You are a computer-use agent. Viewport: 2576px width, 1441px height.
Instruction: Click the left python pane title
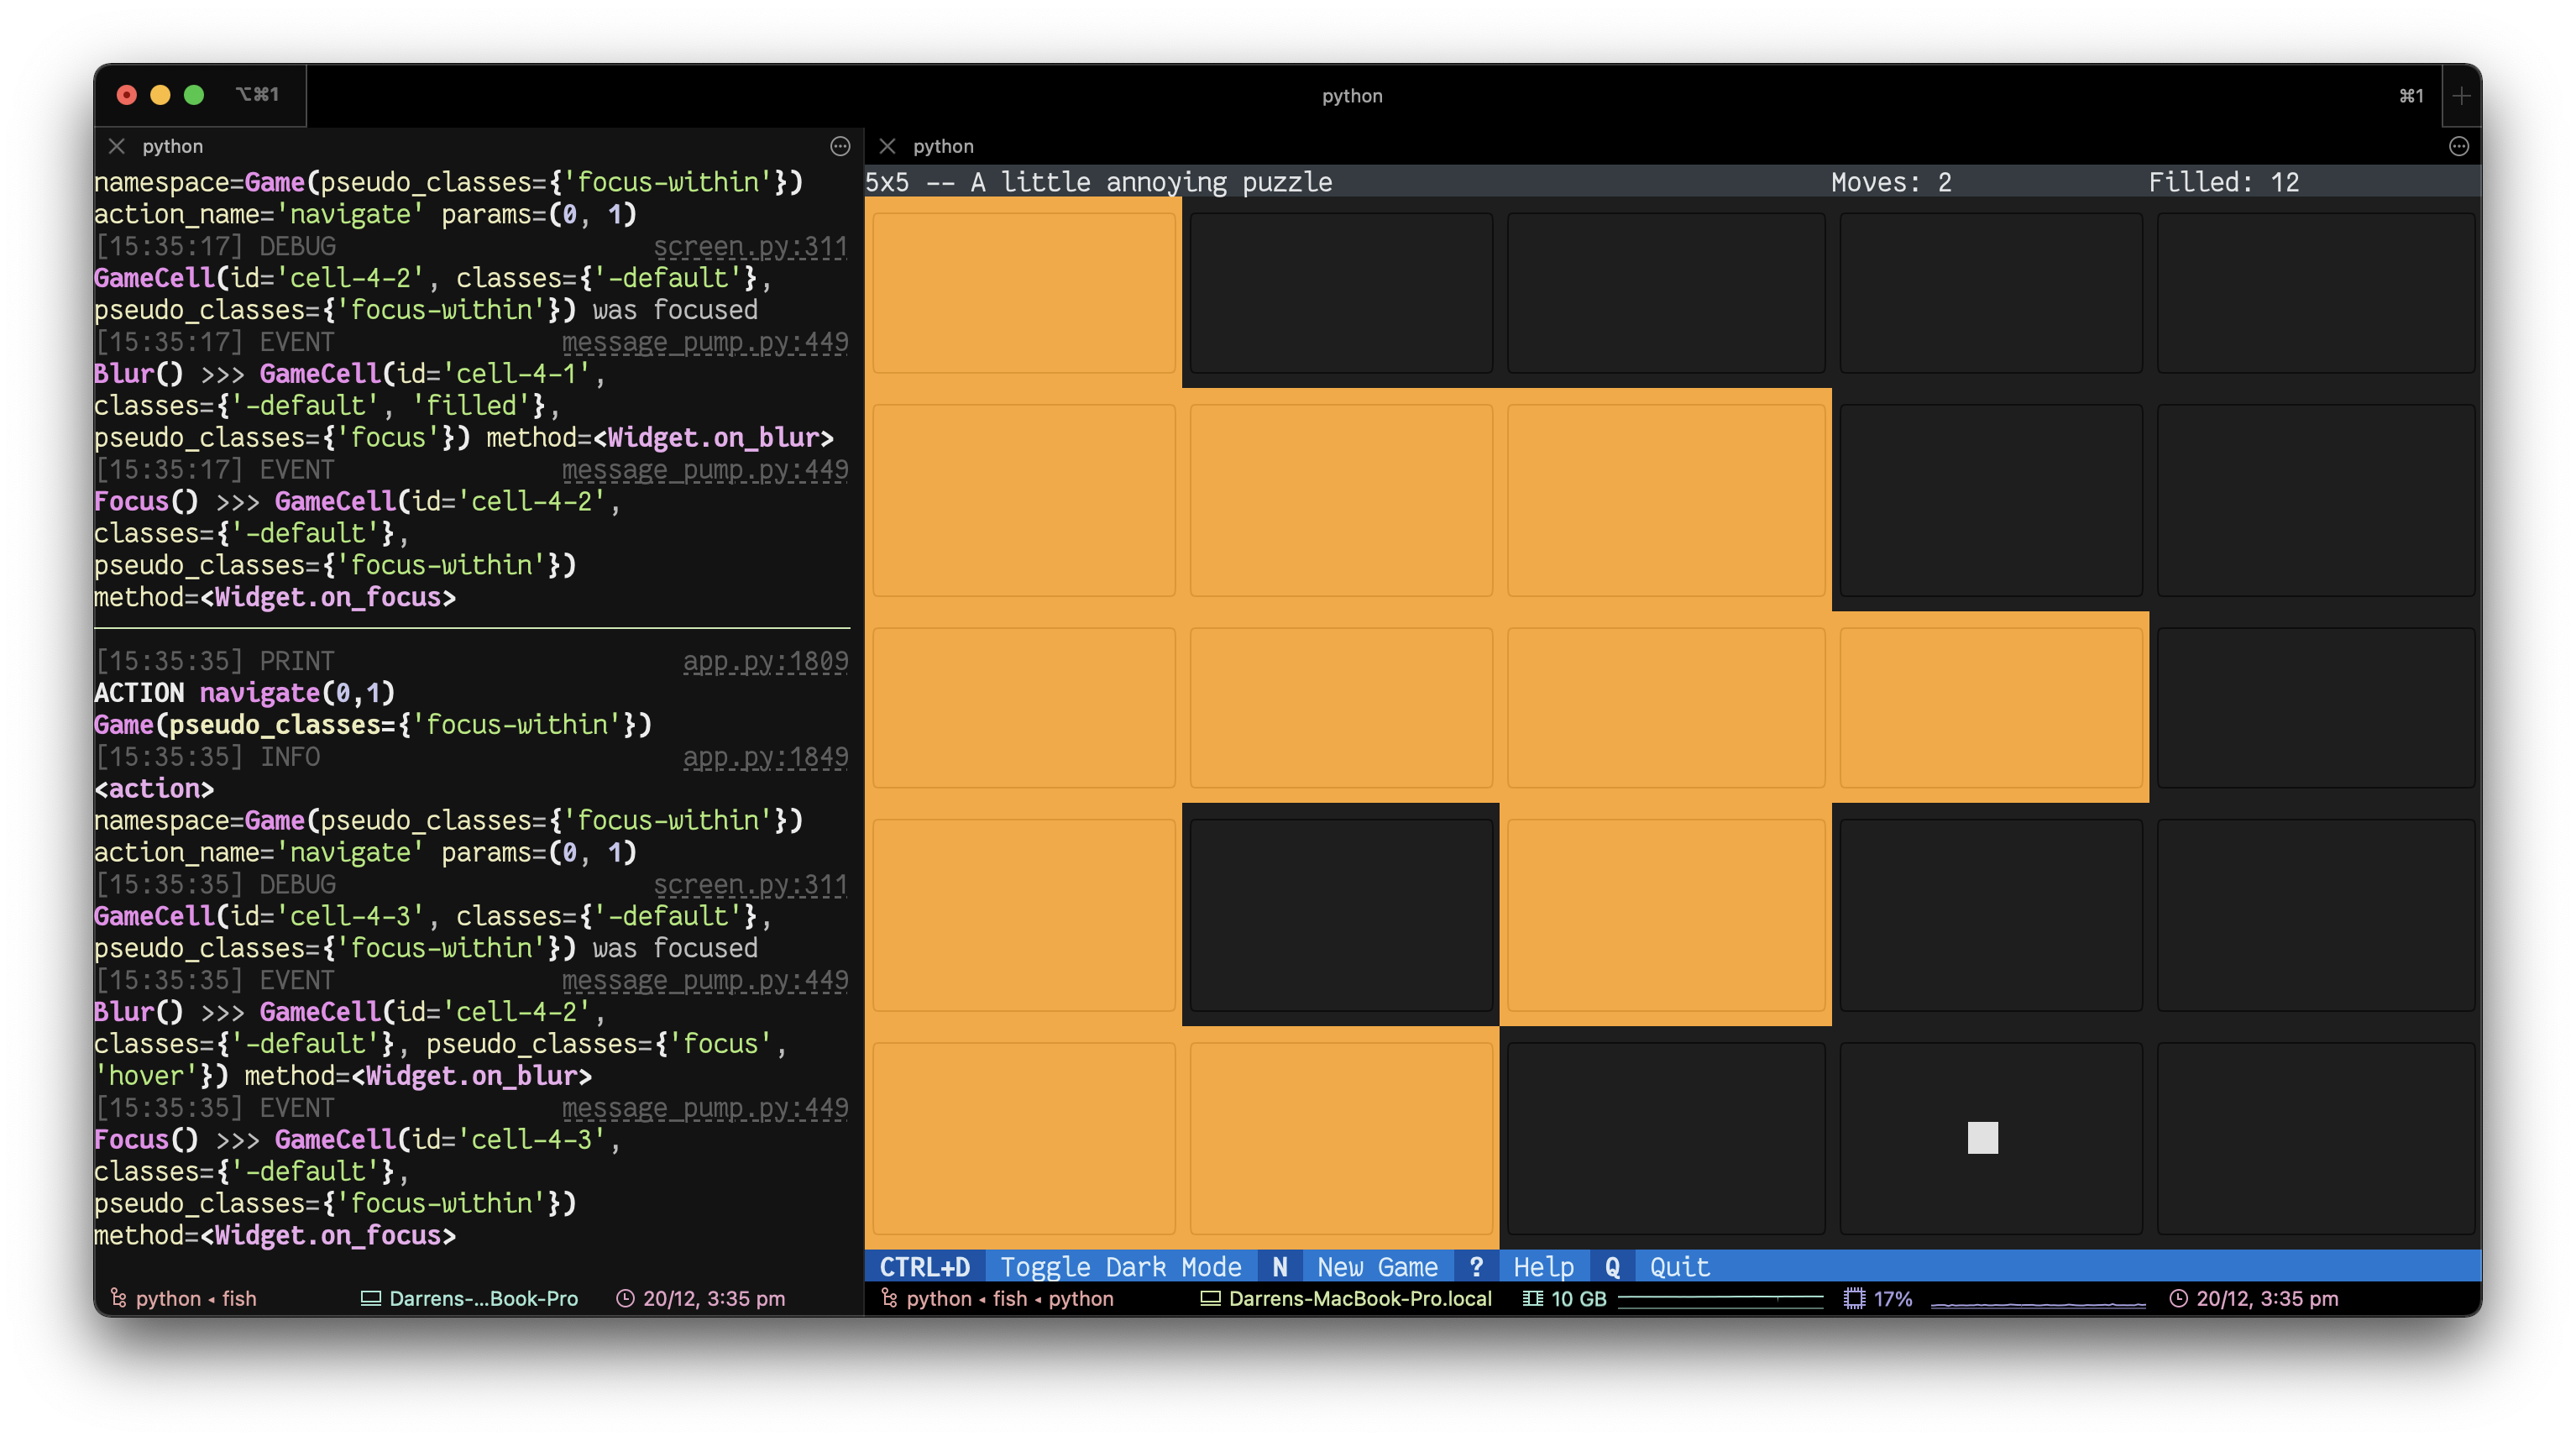coord(172,146)
